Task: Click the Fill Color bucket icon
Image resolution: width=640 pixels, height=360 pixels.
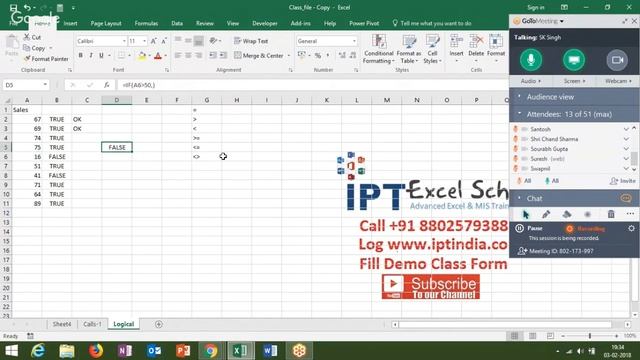Action: click(142, 56)
